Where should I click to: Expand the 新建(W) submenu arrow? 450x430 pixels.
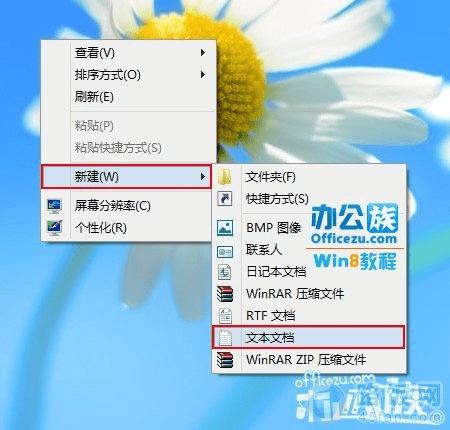pos(203,177)
